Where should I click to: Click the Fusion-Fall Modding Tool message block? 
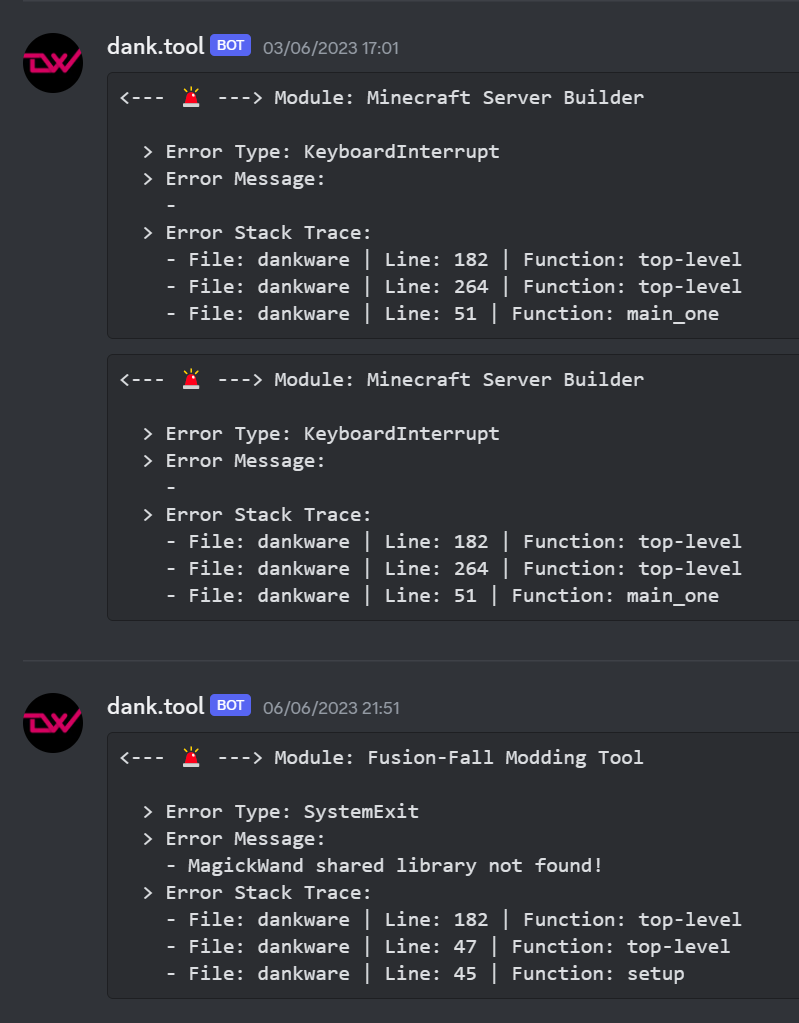click(x=450, y=866)
